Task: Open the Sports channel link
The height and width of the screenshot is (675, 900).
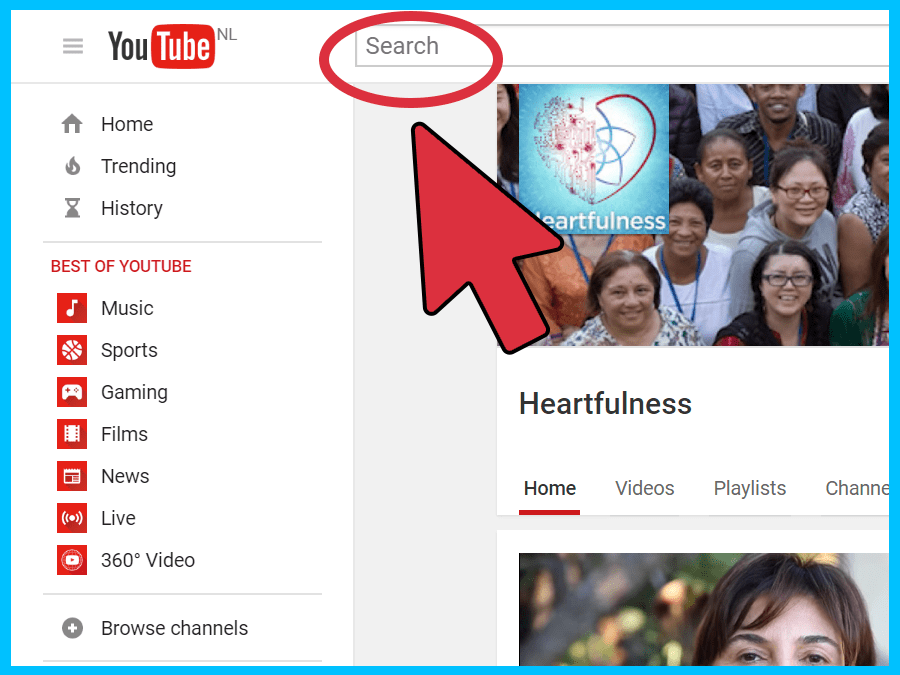Action: tap(129, 350)
